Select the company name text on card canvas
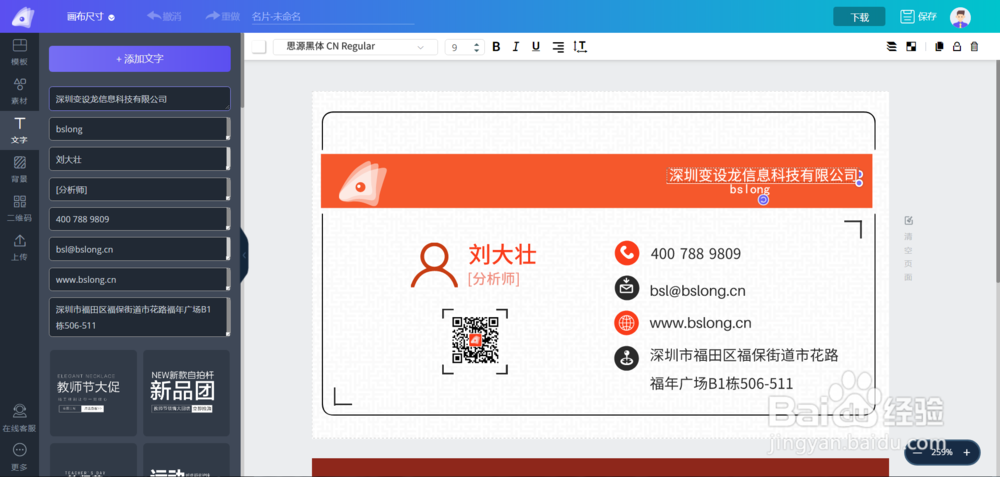 click(763, 175)
